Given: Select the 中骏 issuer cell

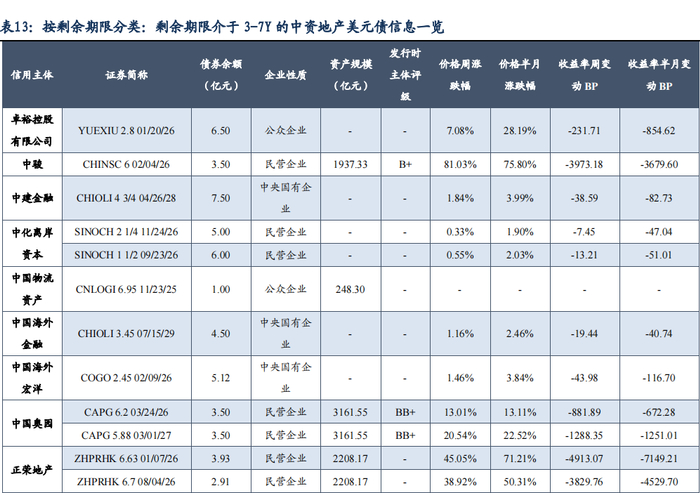Looking at the screenshot, I should click(32, 164).
